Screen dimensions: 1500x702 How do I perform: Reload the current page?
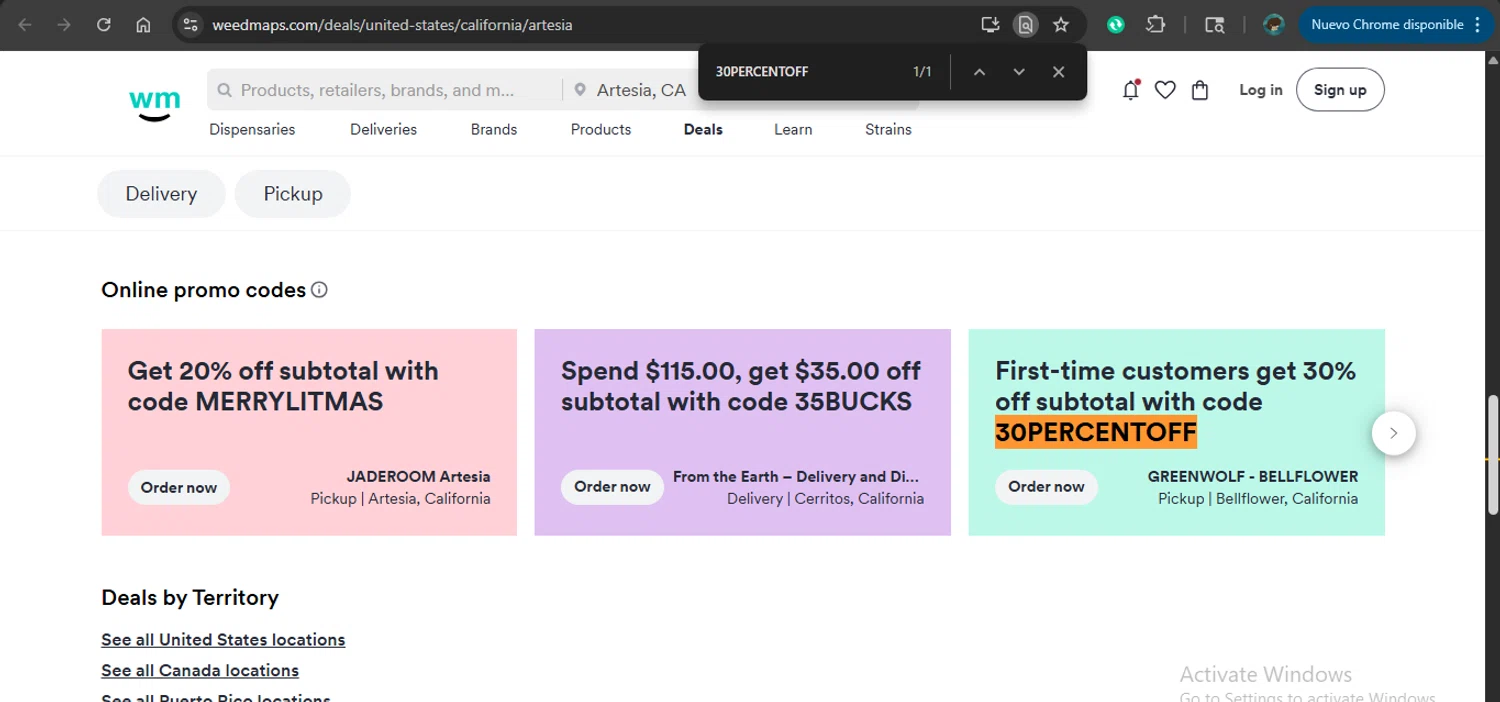point(104,25)
